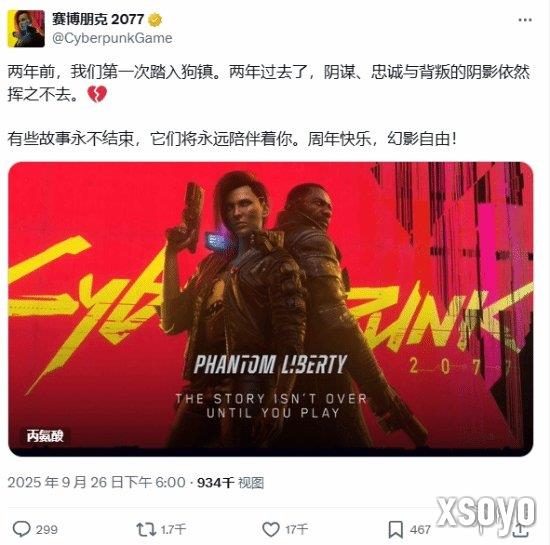Screen dimensions: 550x545
Task: Click the reply speech bubble icon
Action: (21, 529)
